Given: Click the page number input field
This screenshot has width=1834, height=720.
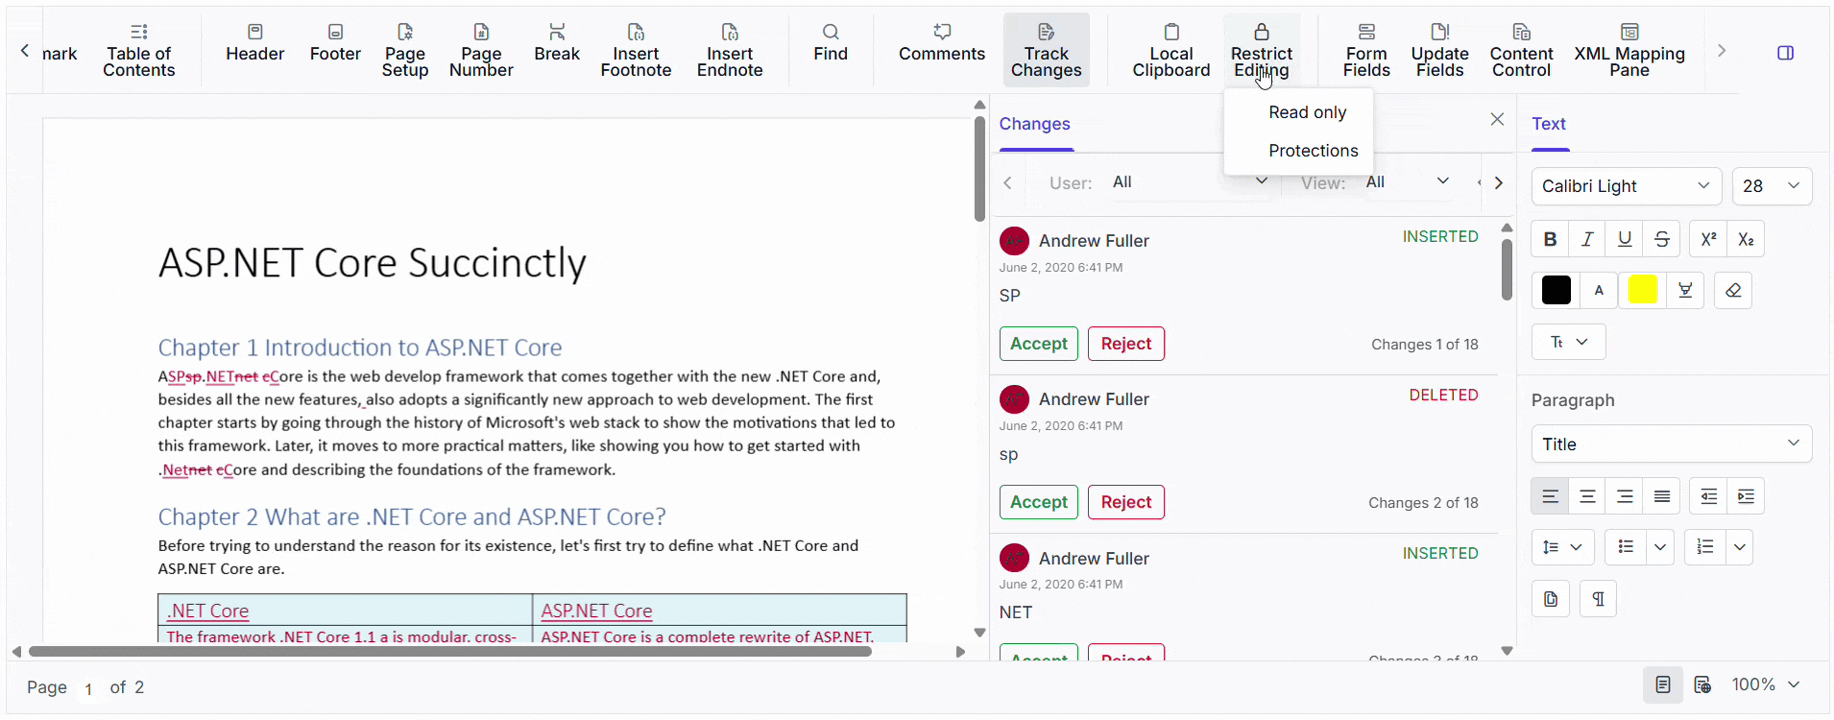Looking at the screenshot, I should click(x=88, y=688).
